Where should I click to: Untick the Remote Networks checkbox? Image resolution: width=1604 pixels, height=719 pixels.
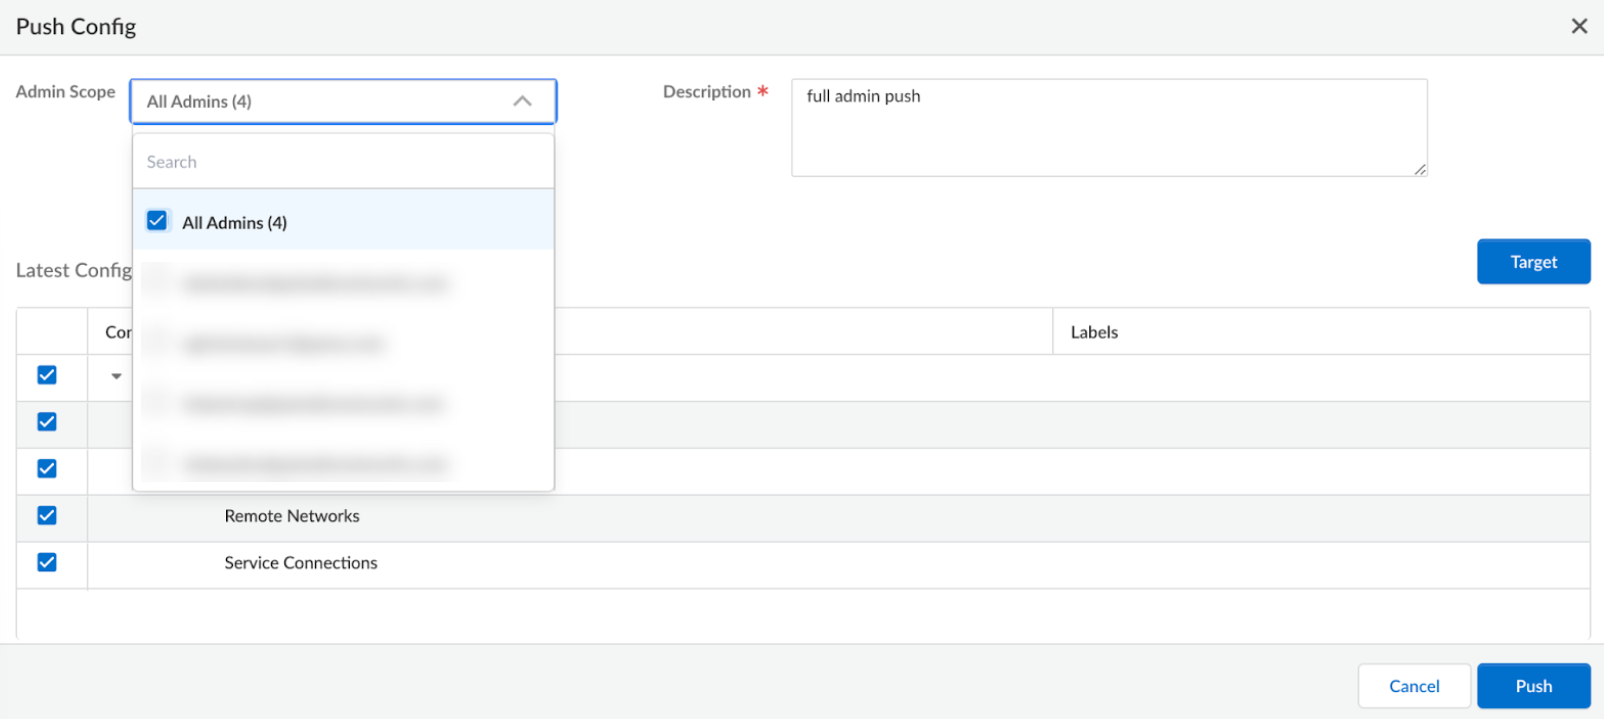pyautogui.click(x=47, y=515)
